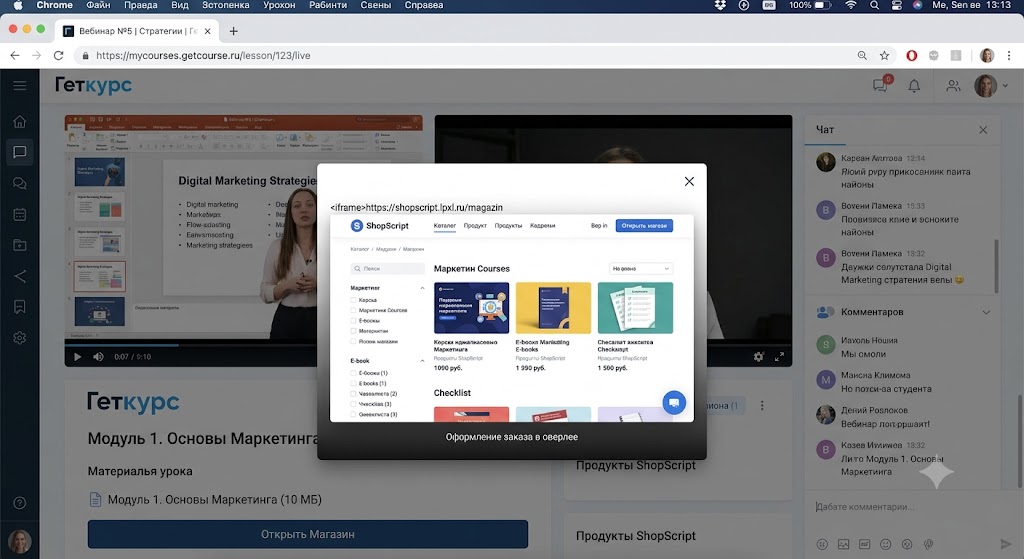
Task: Open the blue chat bubble in ShopScript
Action: click(x=674, y=402)
